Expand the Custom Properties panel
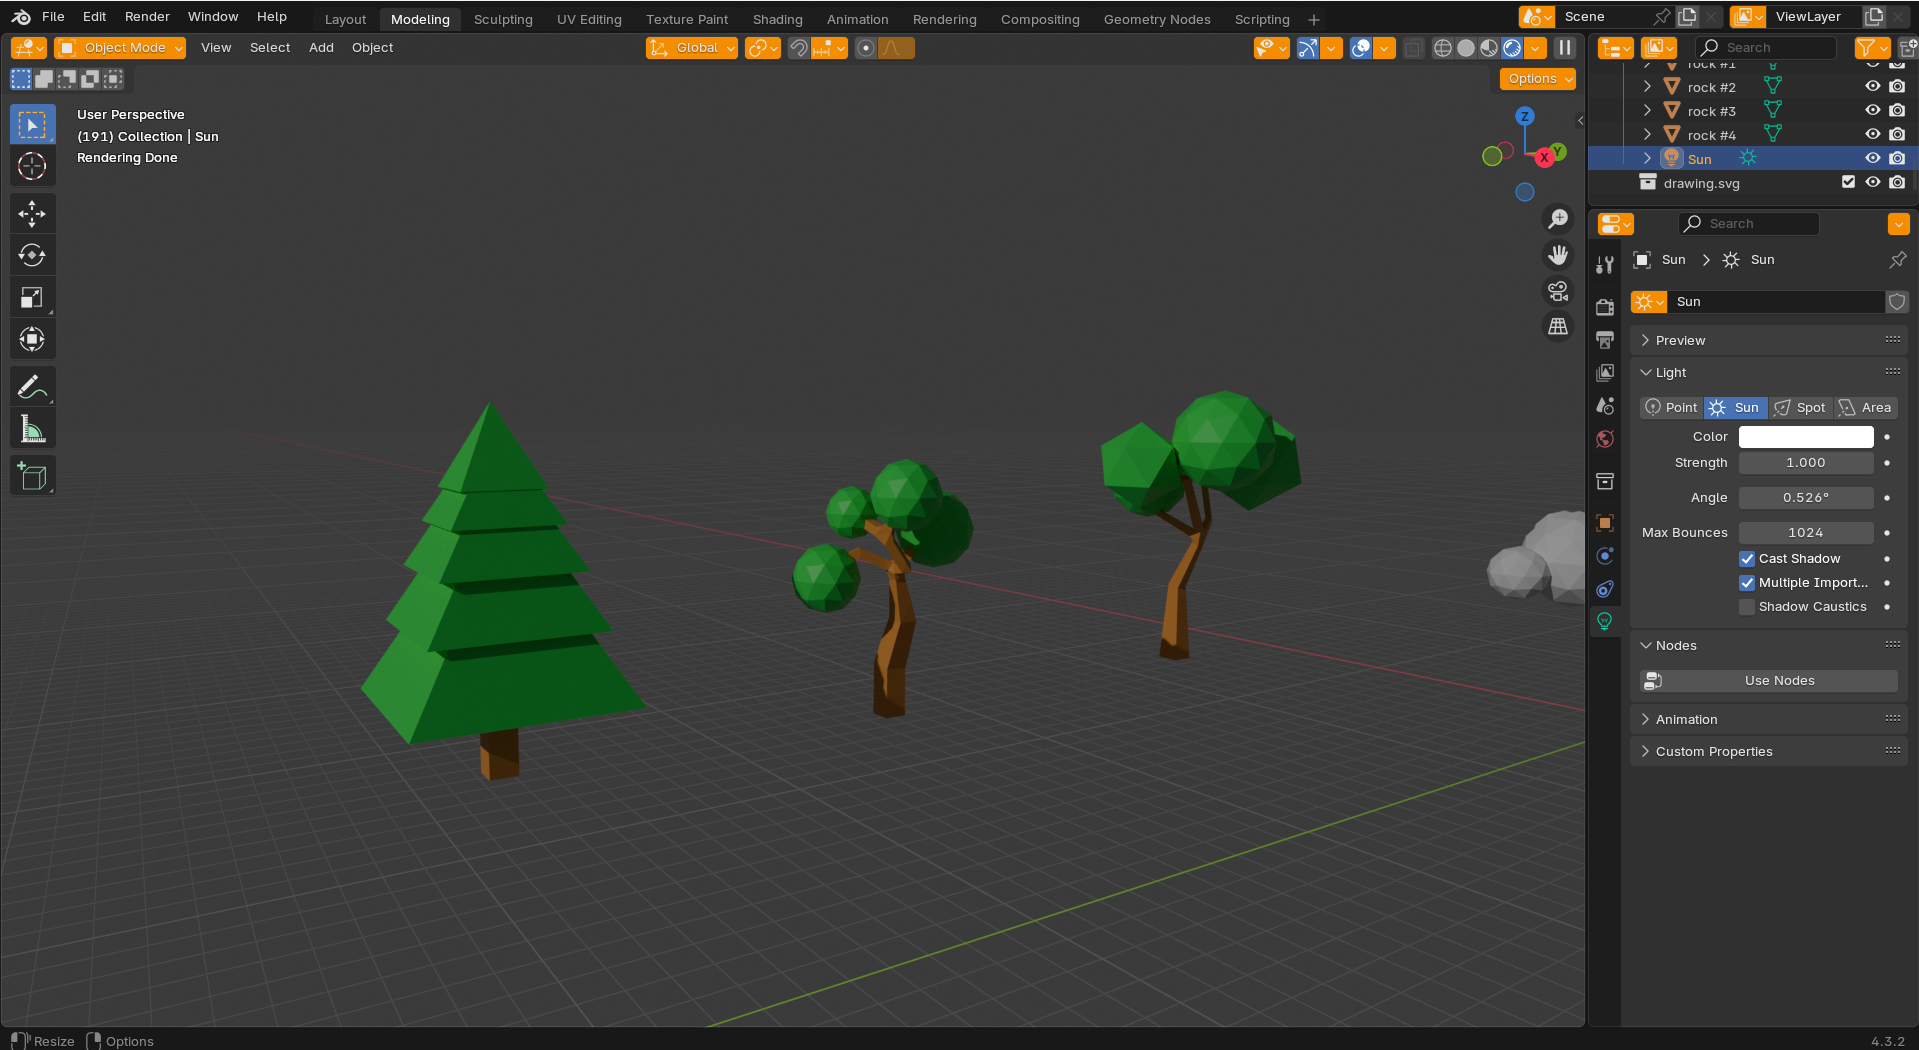This screenshot has width=1919, height=1050. (x=1768, y=752)
